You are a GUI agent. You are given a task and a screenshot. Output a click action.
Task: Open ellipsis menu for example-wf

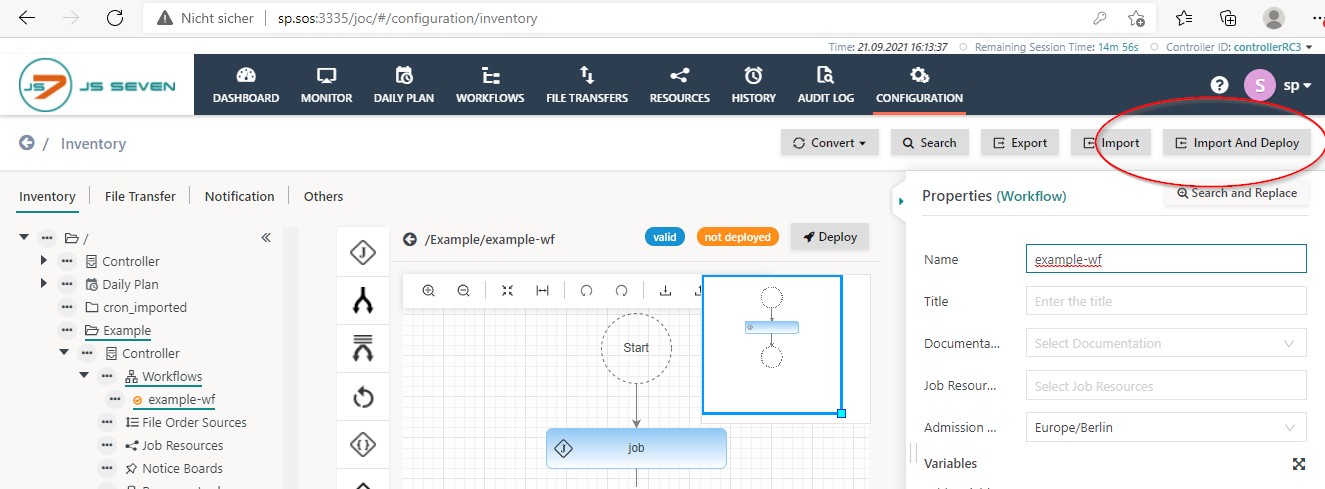(116, 400)
